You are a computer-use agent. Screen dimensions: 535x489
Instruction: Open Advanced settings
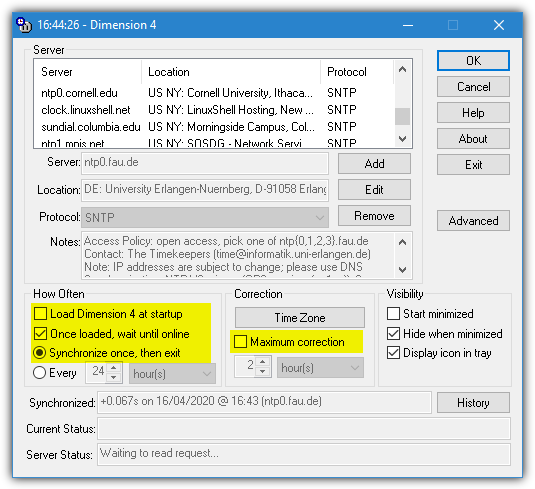click(x=473, y=220)
